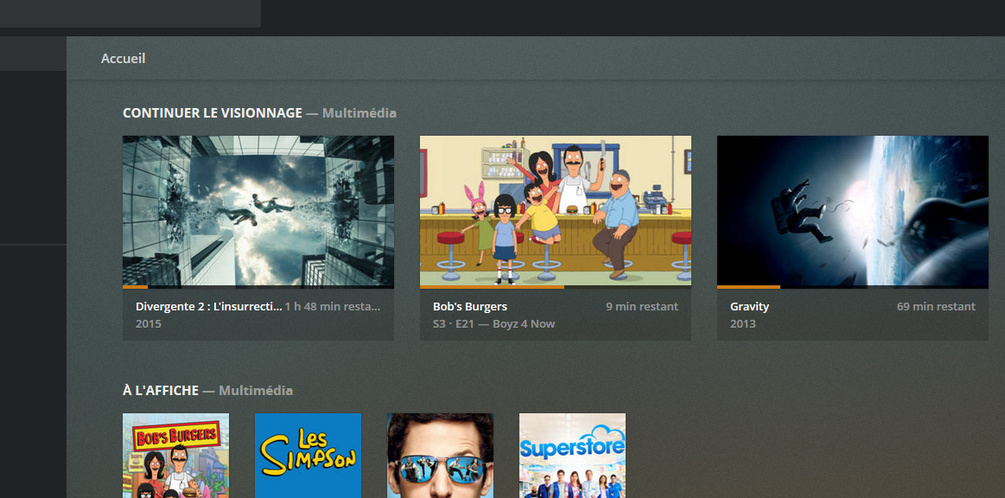Click the 69 min restant label

(x=936, y=306)
